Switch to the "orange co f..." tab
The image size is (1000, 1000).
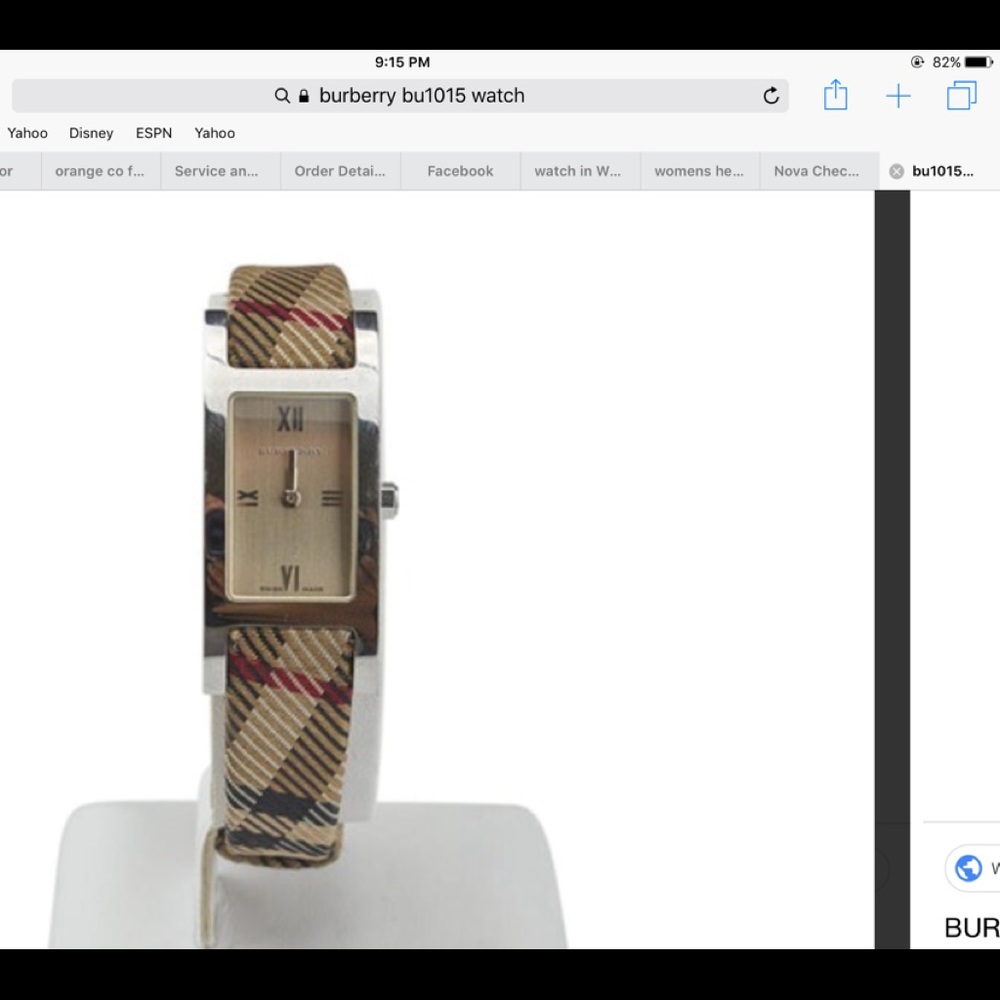(100, 171)
